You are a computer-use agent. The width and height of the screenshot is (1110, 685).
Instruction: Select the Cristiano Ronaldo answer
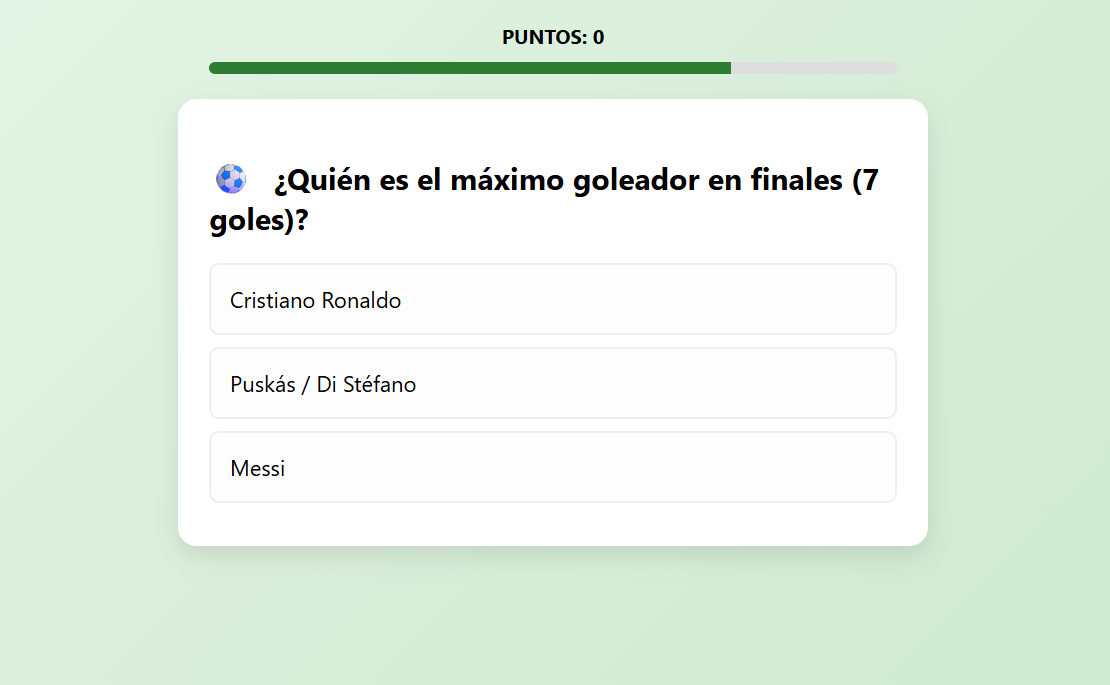552,299
